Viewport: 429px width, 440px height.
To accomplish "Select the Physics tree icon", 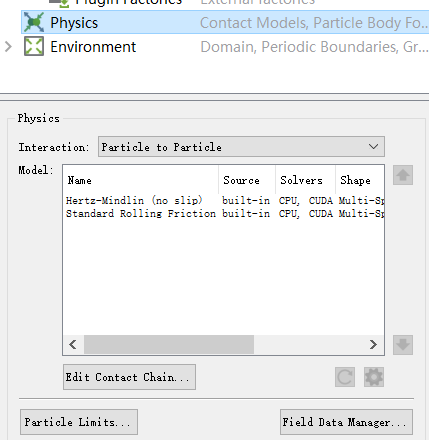I will [34, 22].
